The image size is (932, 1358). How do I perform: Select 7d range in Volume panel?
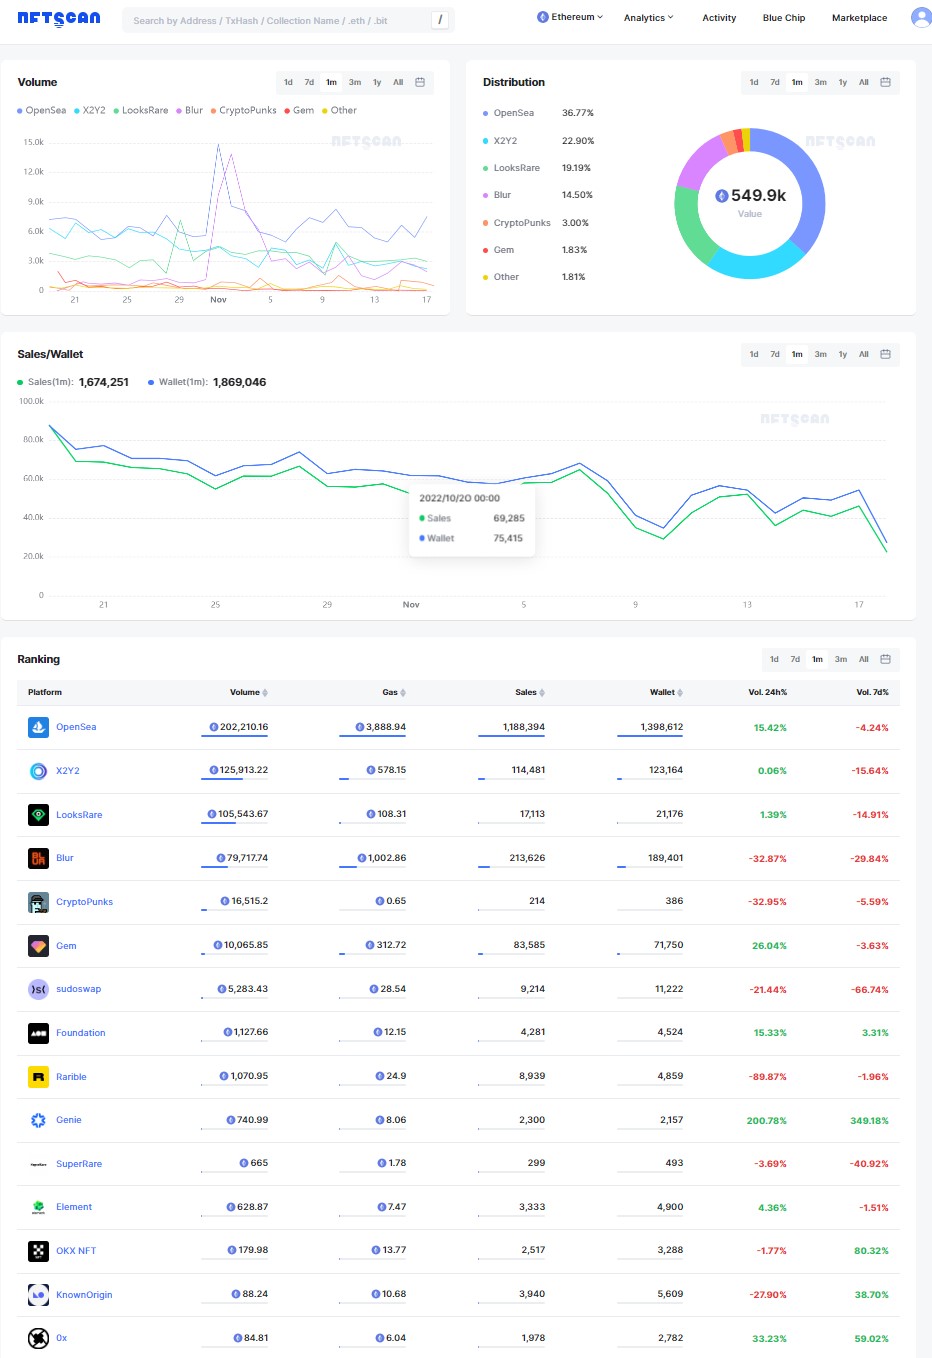pos(309,82)
